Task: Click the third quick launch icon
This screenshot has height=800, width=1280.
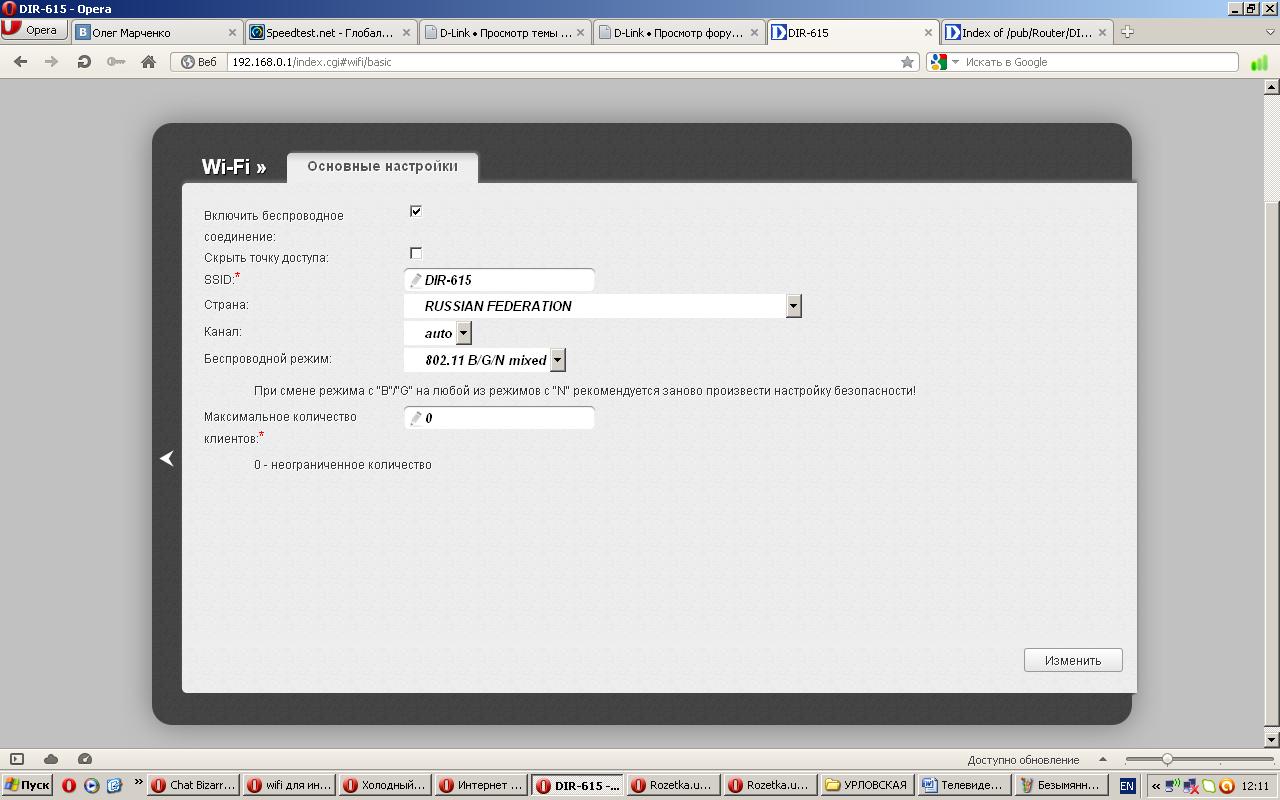Action: tap(113, 785)
